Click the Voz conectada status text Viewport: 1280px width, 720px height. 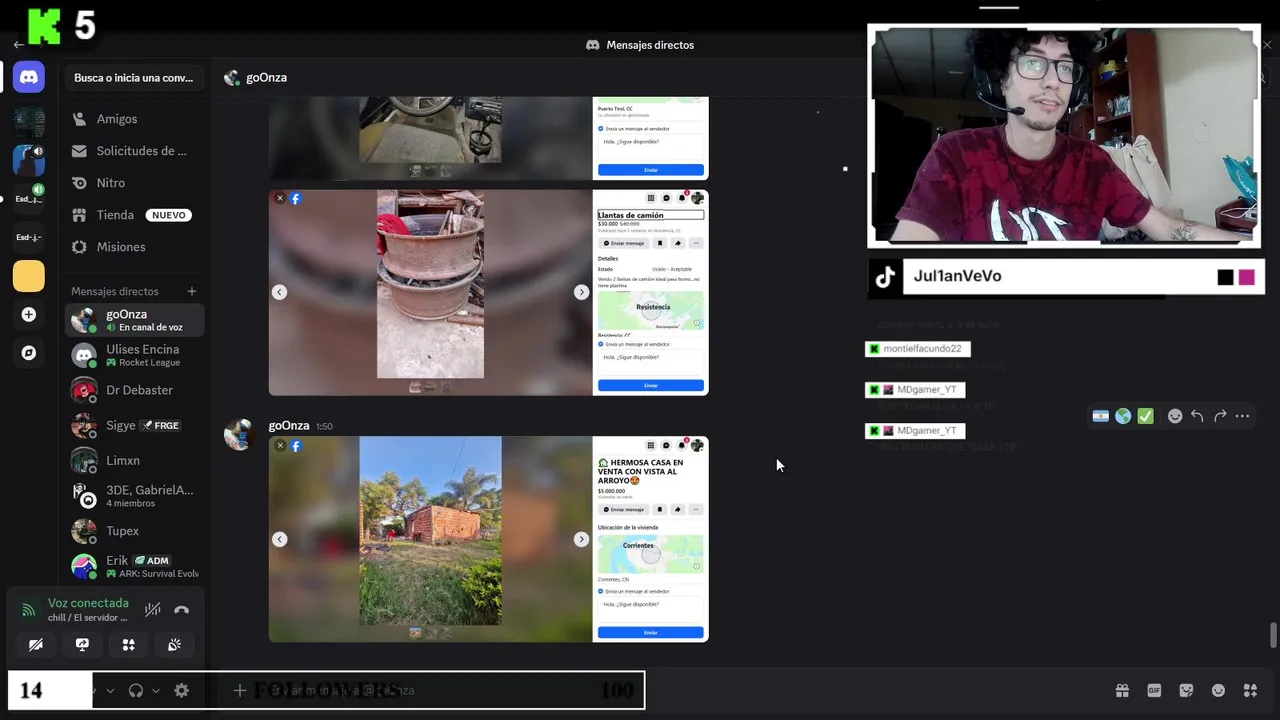tap(88, 603)
